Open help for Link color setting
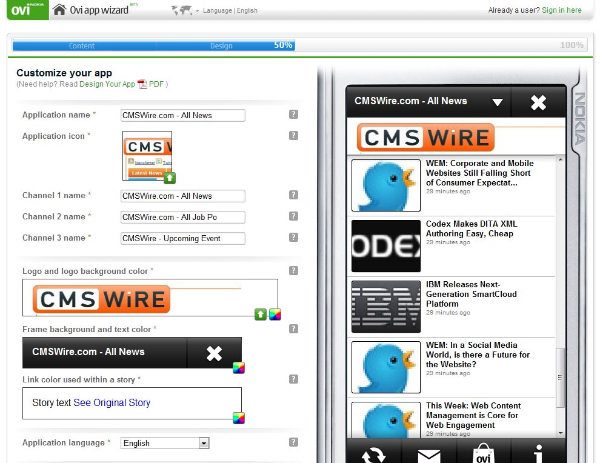This screenshot has height=463, width=600. pyautogui.click(x=293, y=379)
